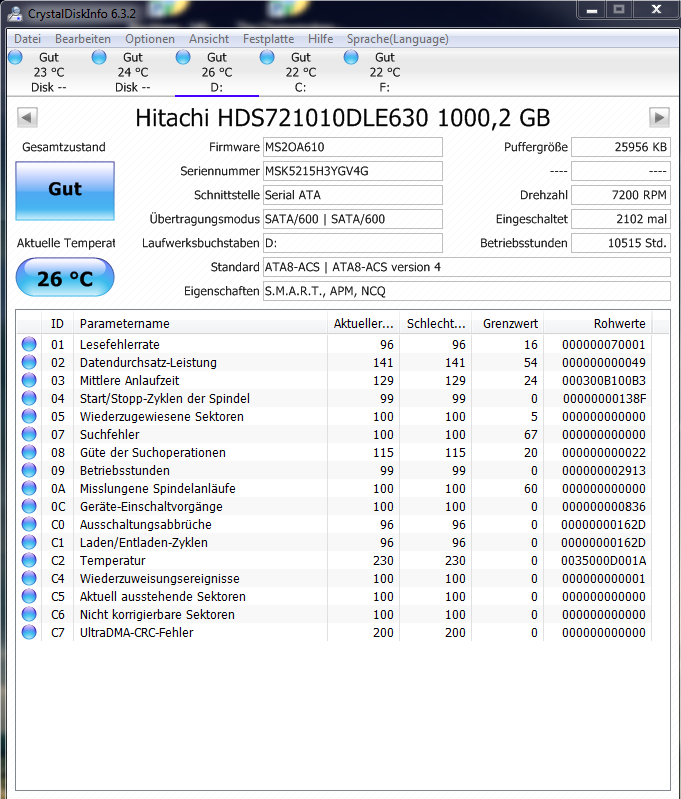This screenshot has height=799, width=681.
Task: Click raw value 0000000138F
Action: click(604, 399)
